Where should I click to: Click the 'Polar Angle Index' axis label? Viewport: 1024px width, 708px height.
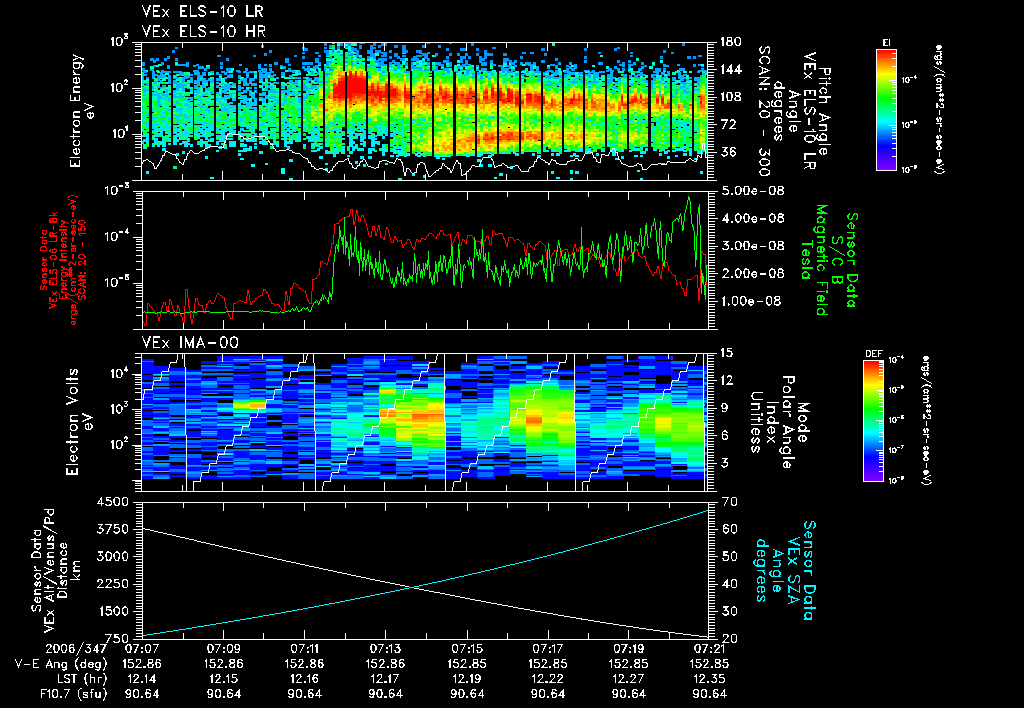779,421
